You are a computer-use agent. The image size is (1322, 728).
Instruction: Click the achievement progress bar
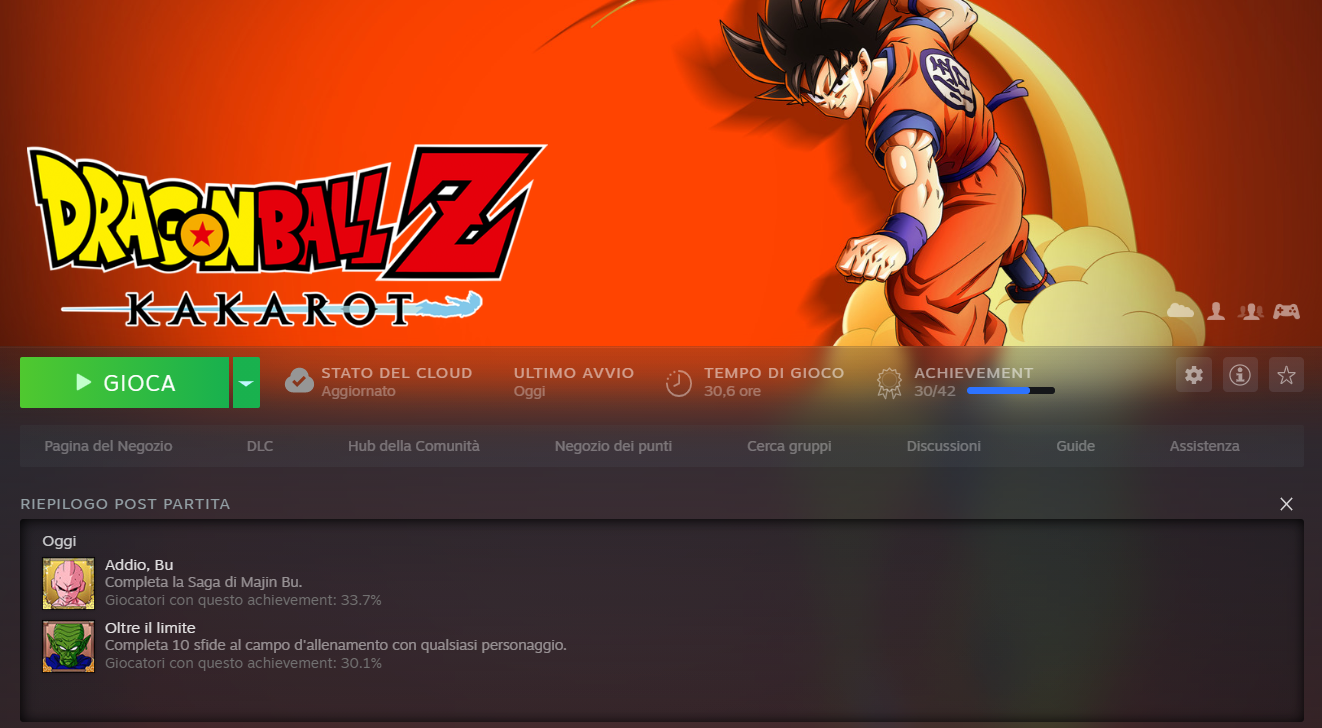(1010, 391)
